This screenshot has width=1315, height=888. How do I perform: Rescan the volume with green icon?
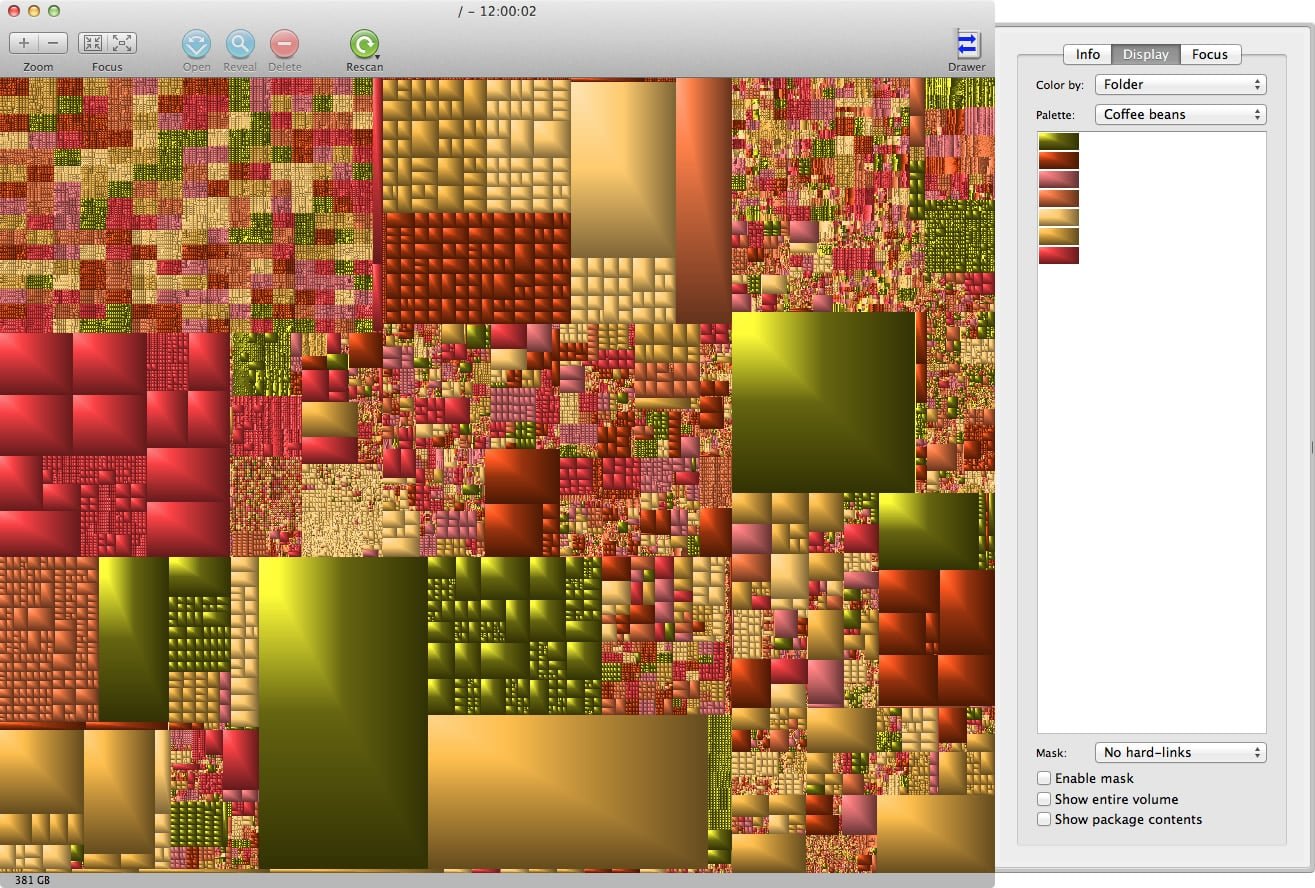coord(364,44)
